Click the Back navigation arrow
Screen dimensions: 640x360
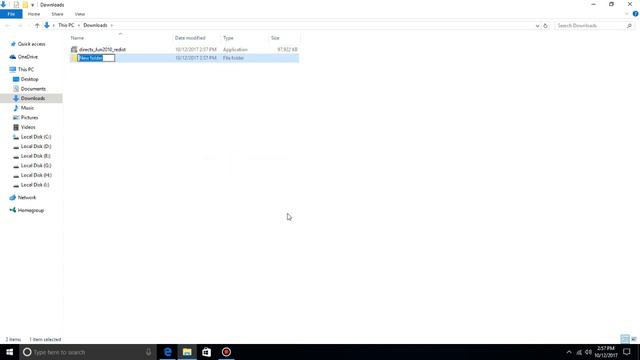pyautogui.click(x=7, y=25)
